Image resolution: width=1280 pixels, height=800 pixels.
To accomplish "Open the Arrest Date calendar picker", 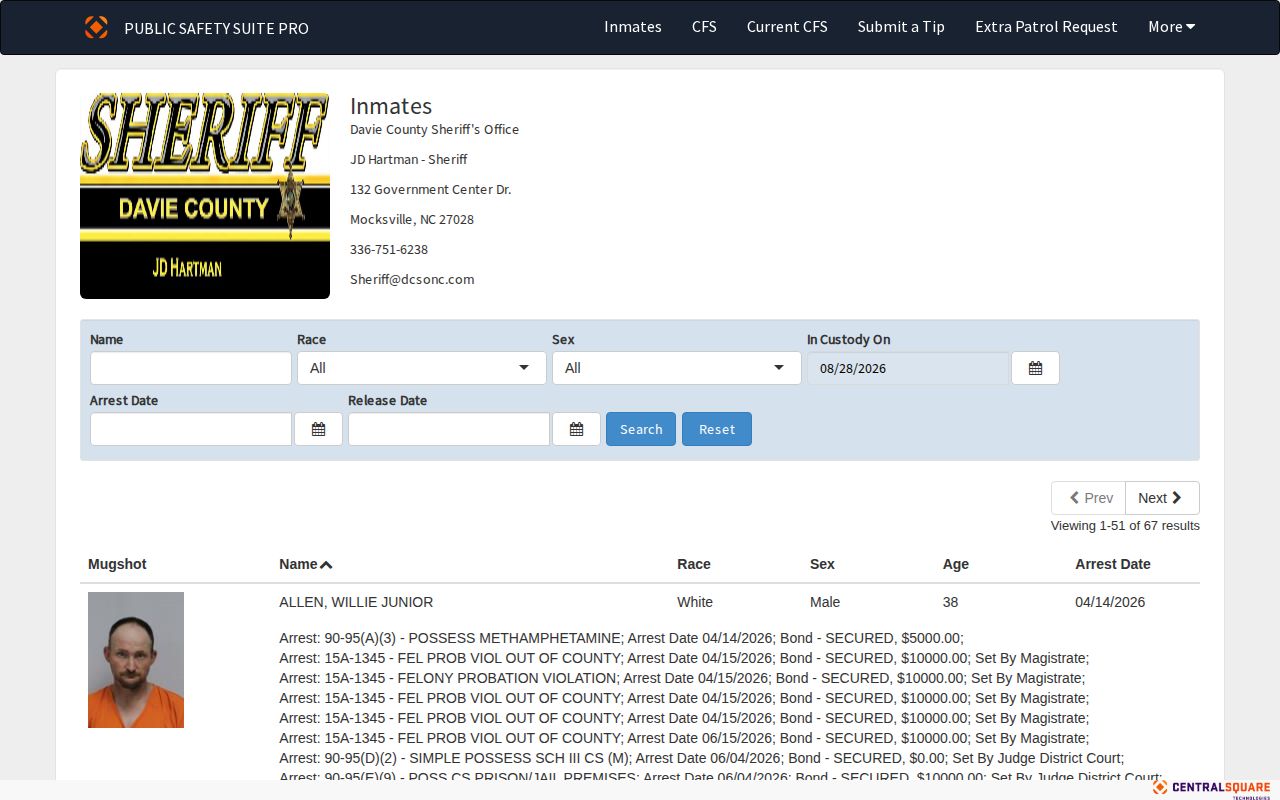I will (318, 429).
